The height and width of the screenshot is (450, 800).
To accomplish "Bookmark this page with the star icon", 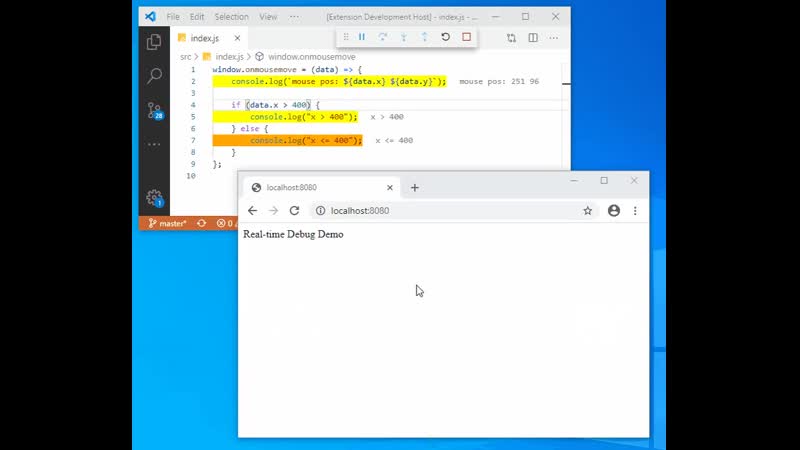I will (588, 211).
